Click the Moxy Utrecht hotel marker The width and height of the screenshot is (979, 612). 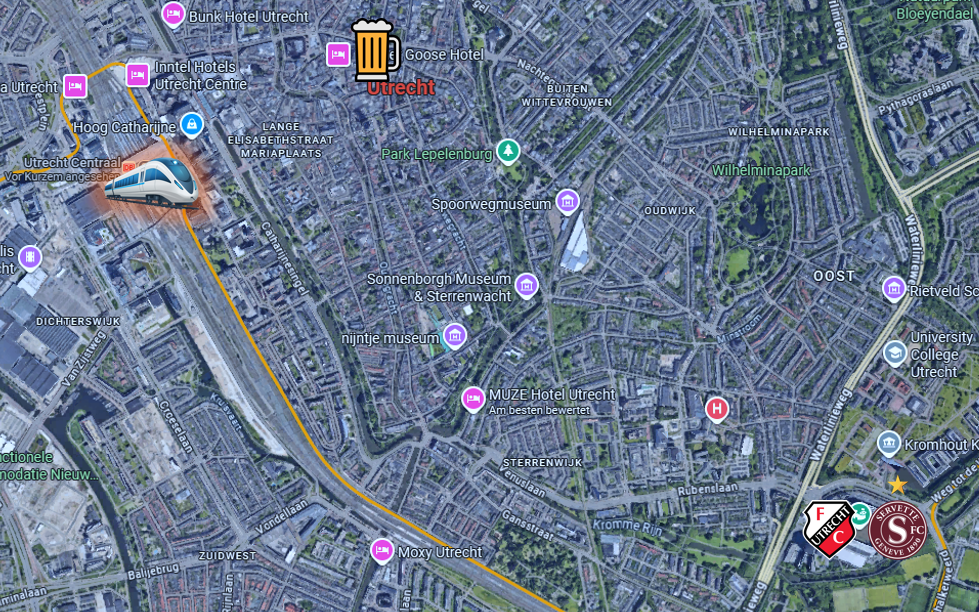click(381, 551)
